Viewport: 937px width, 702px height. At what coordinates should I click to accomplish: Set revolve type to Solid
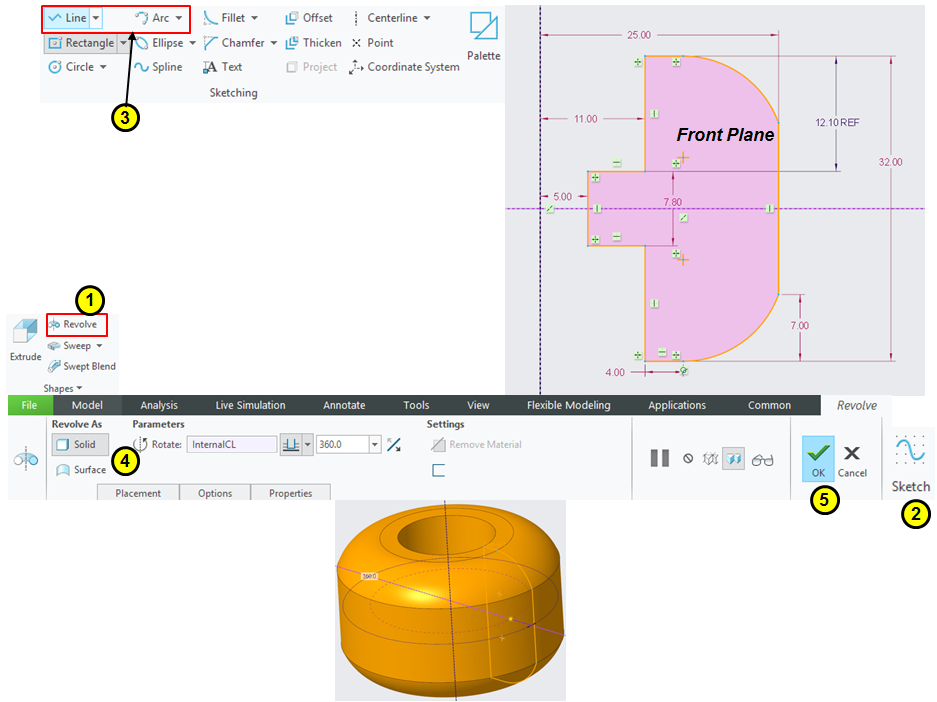[80, 444]
